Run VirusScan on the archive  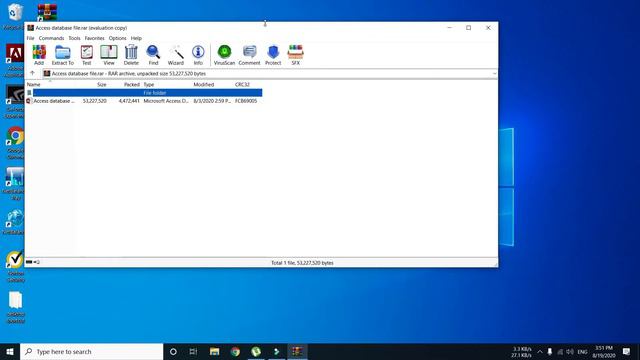(224, 55)
